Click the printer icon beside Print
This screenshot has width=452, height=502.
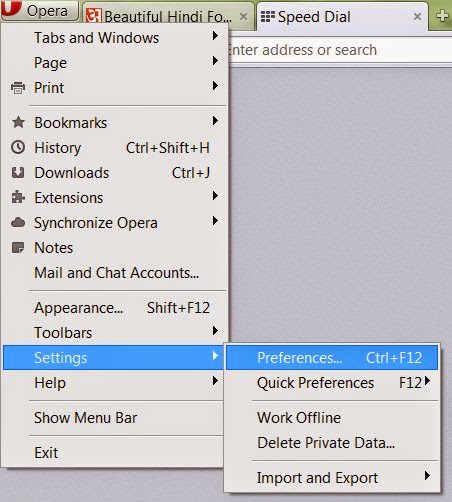click(18, 88)
